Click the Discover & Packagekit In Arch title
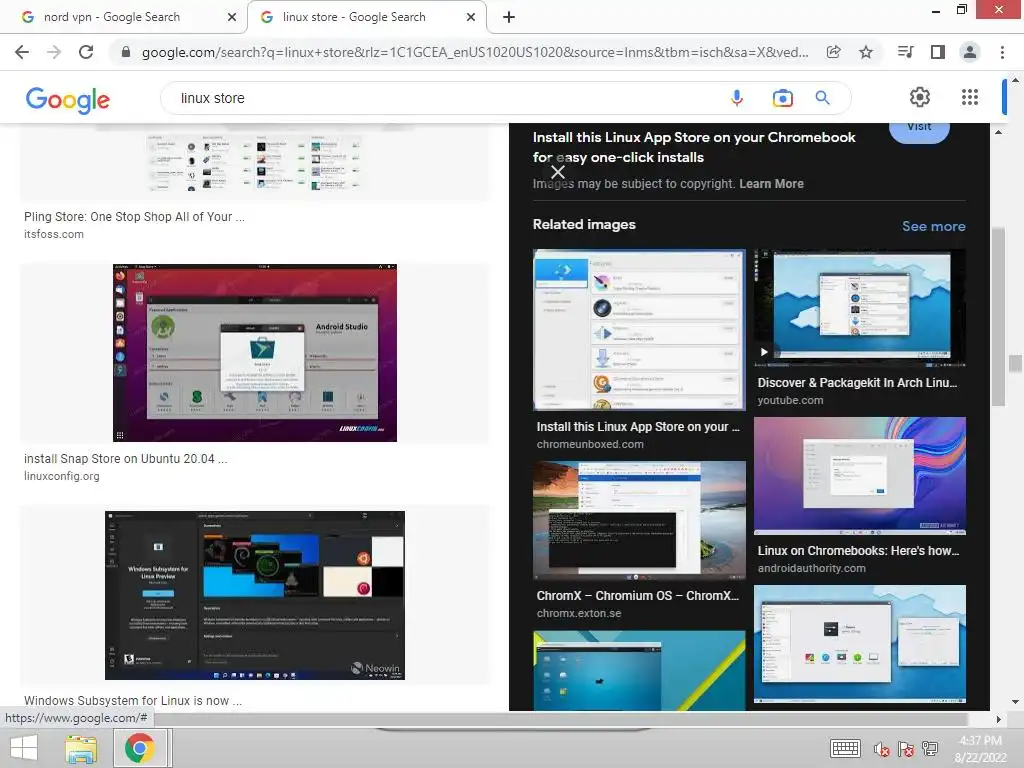This screenshot has width=1024, height=768. tap(857, 383)
